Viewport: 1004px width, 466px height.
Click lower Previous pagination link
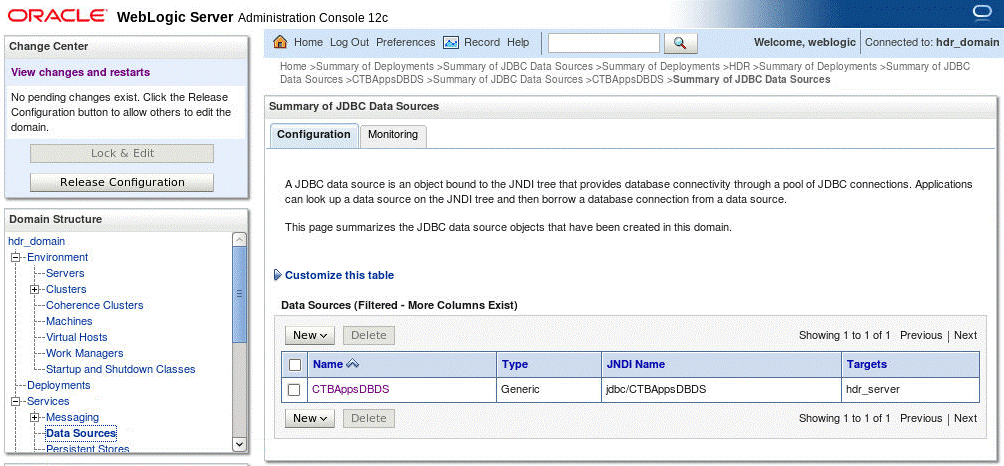pos(921,419)
